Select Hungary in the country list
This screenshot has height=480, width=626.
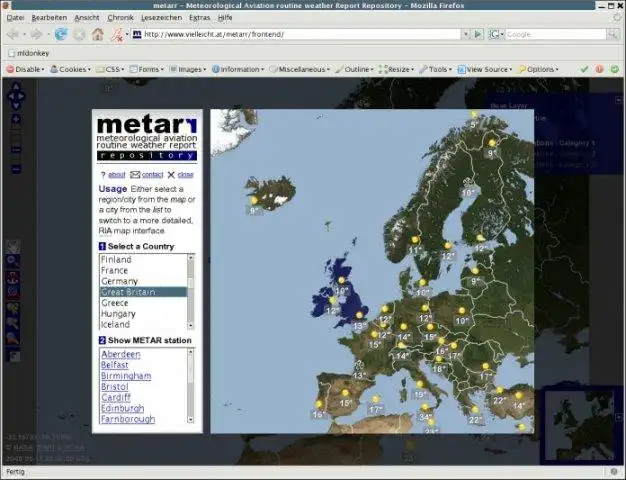[143, 313]
